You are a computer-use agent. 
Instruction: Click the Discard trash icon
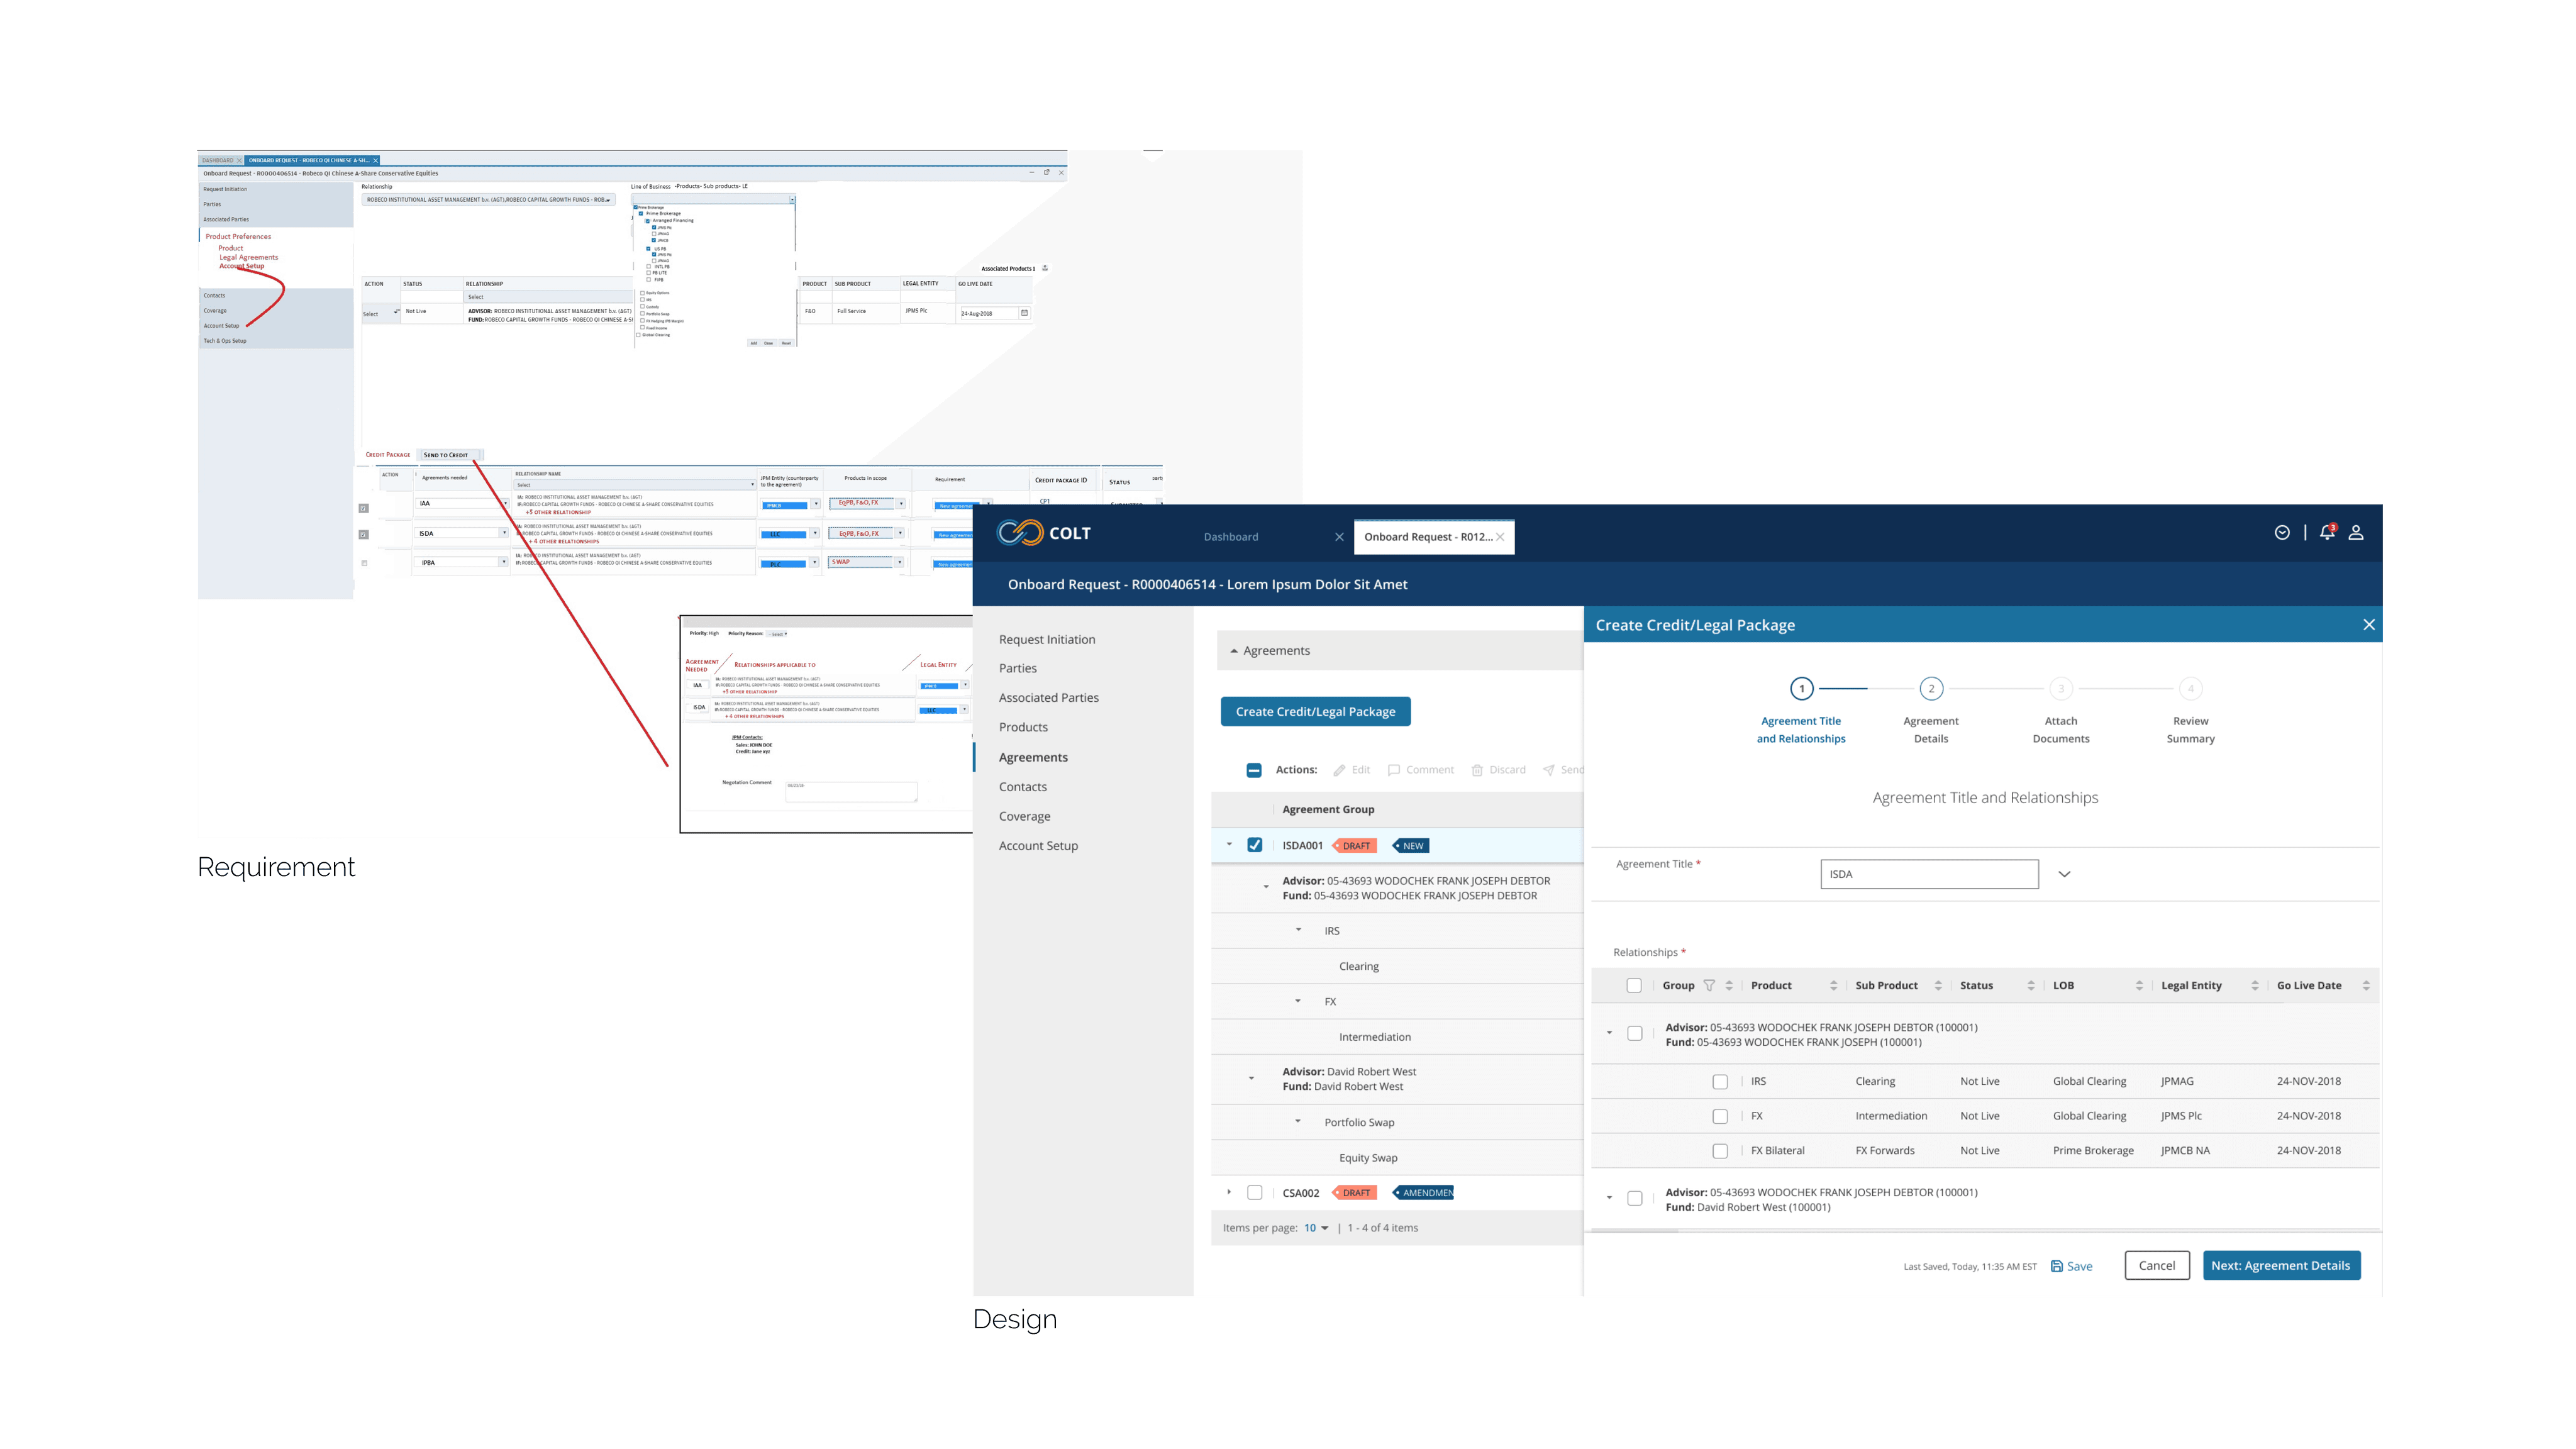pyautogui.click(x=1477, y=770)
